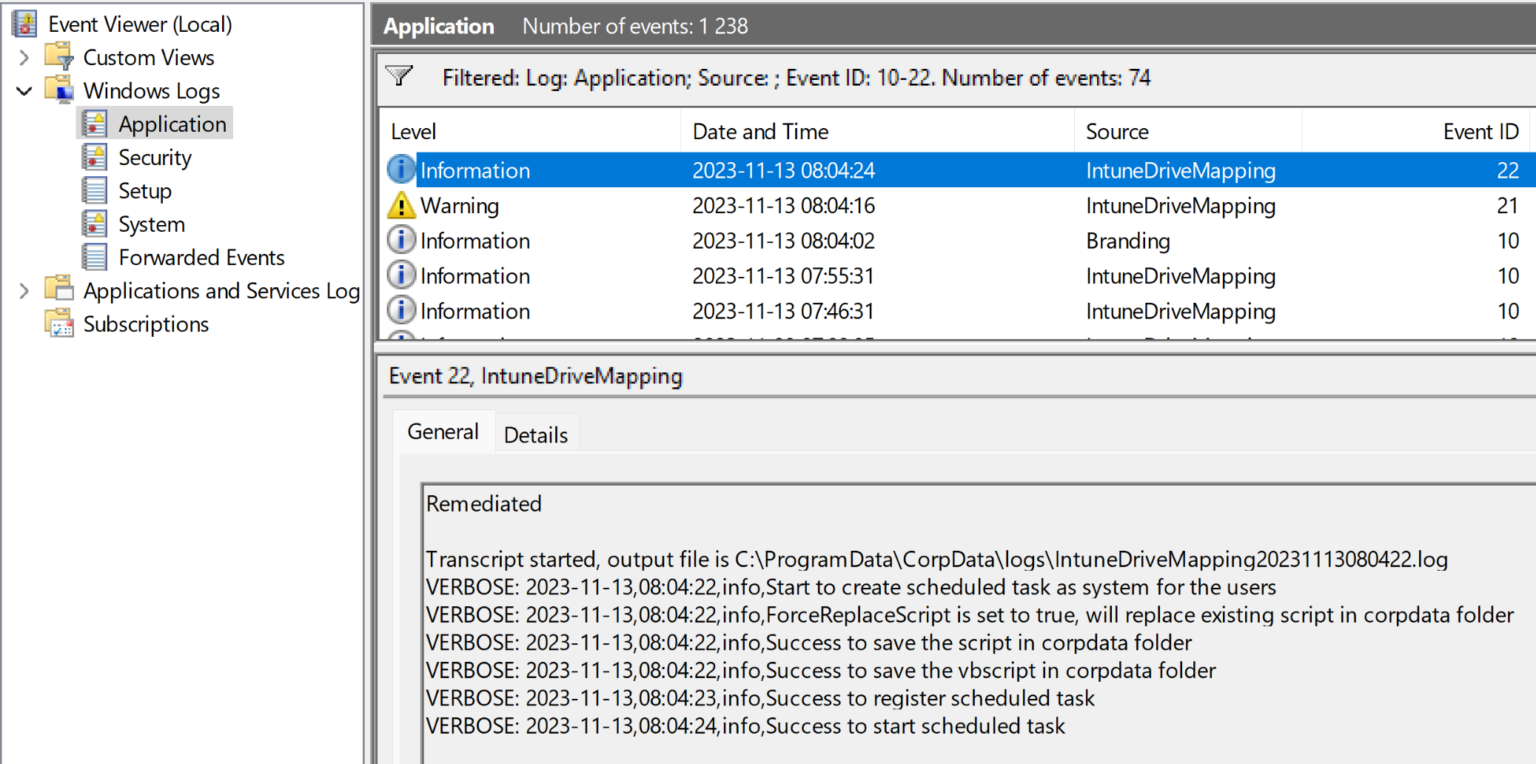The height and width of the screenshot is (764, 1536).
Task: Click the filter funnel icon above the list
Action: click(400, 76)
